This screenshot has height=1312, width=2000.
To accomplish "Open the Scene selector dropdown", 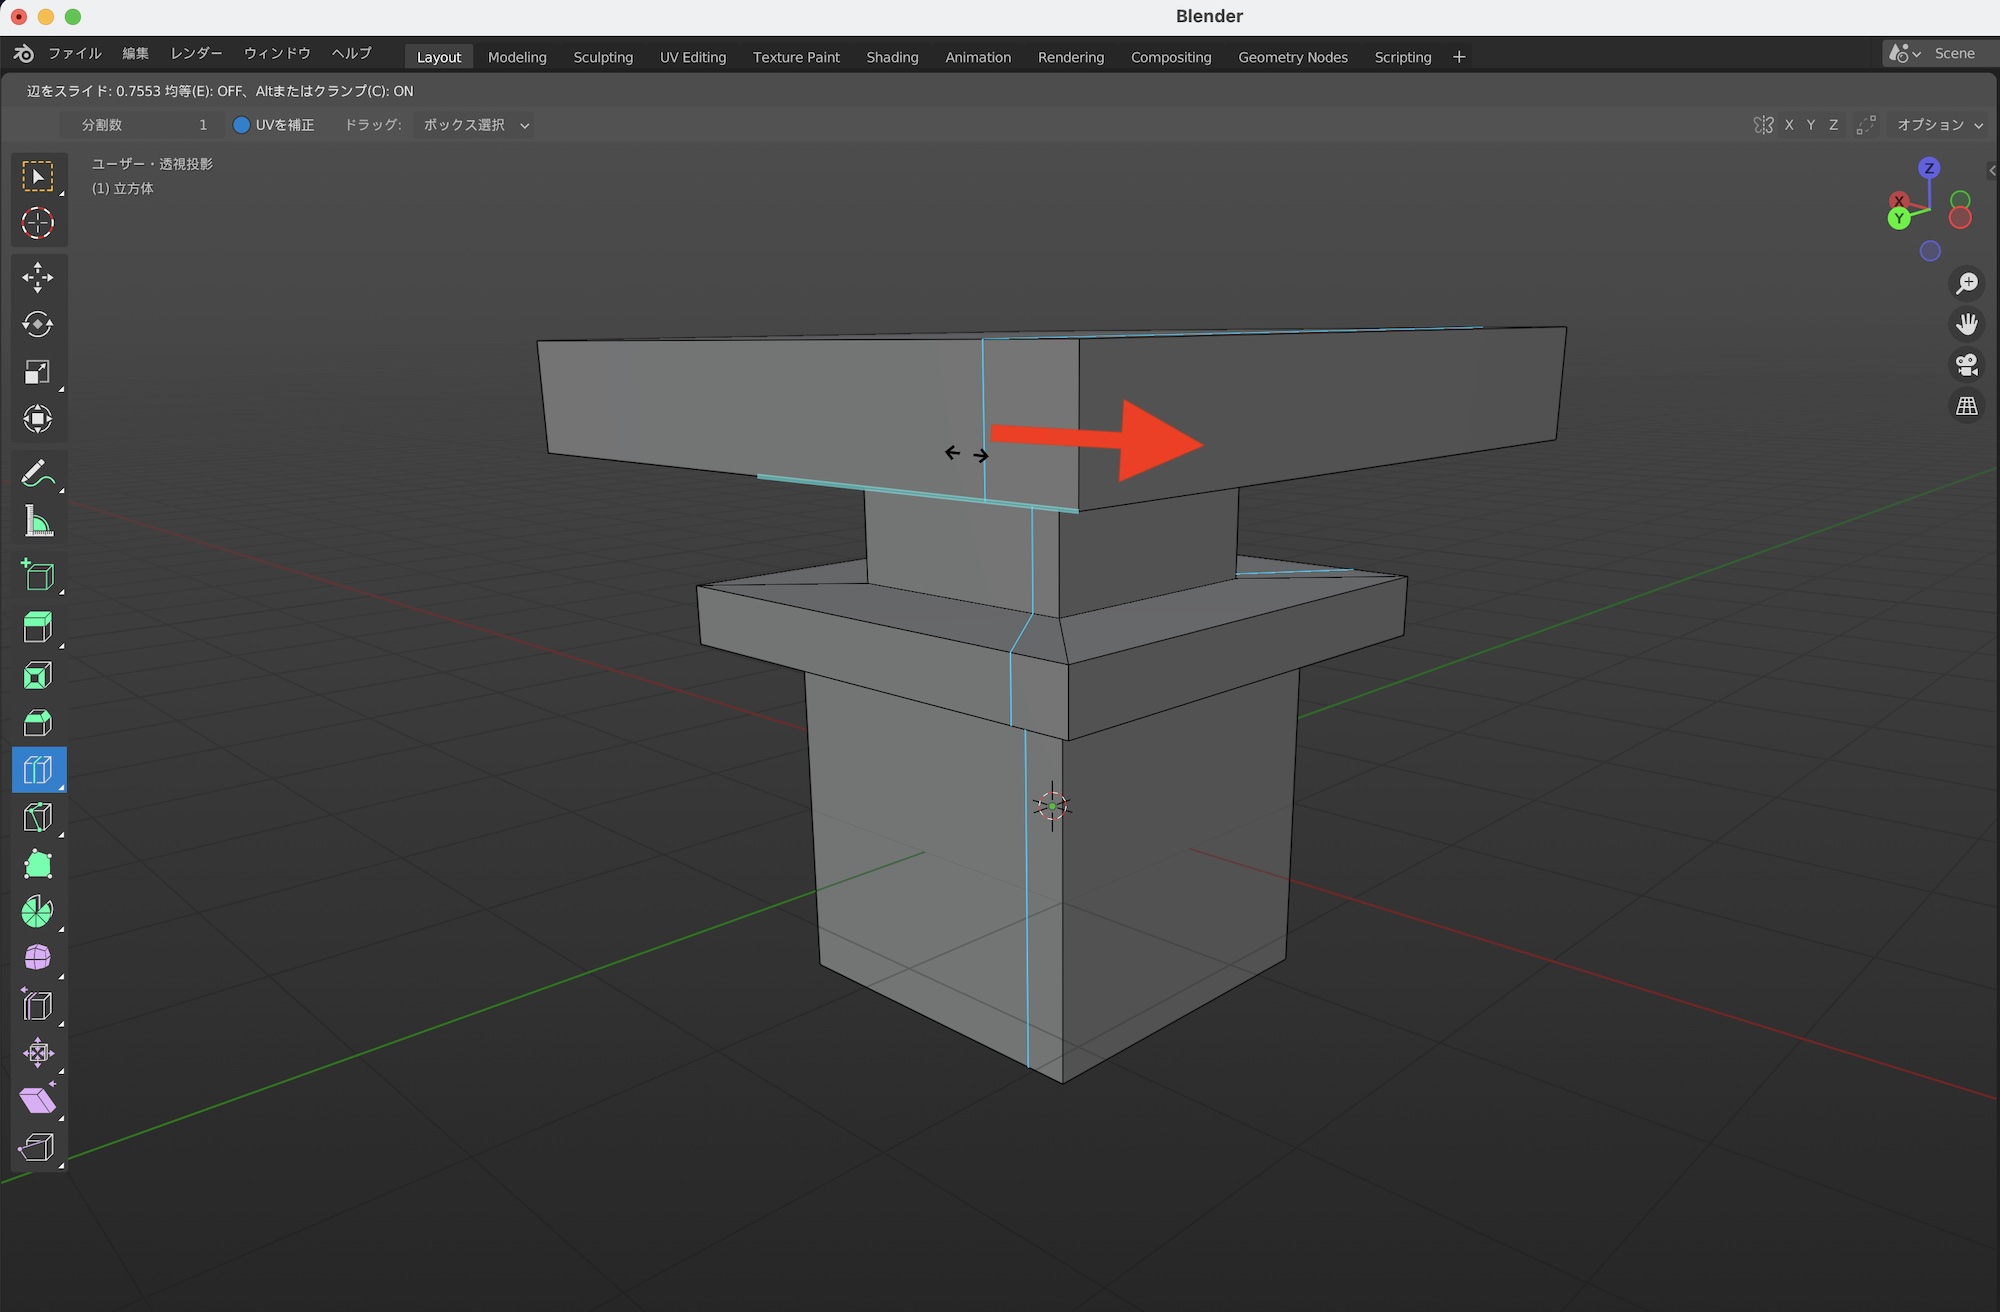I will (x=1903, y=53).
